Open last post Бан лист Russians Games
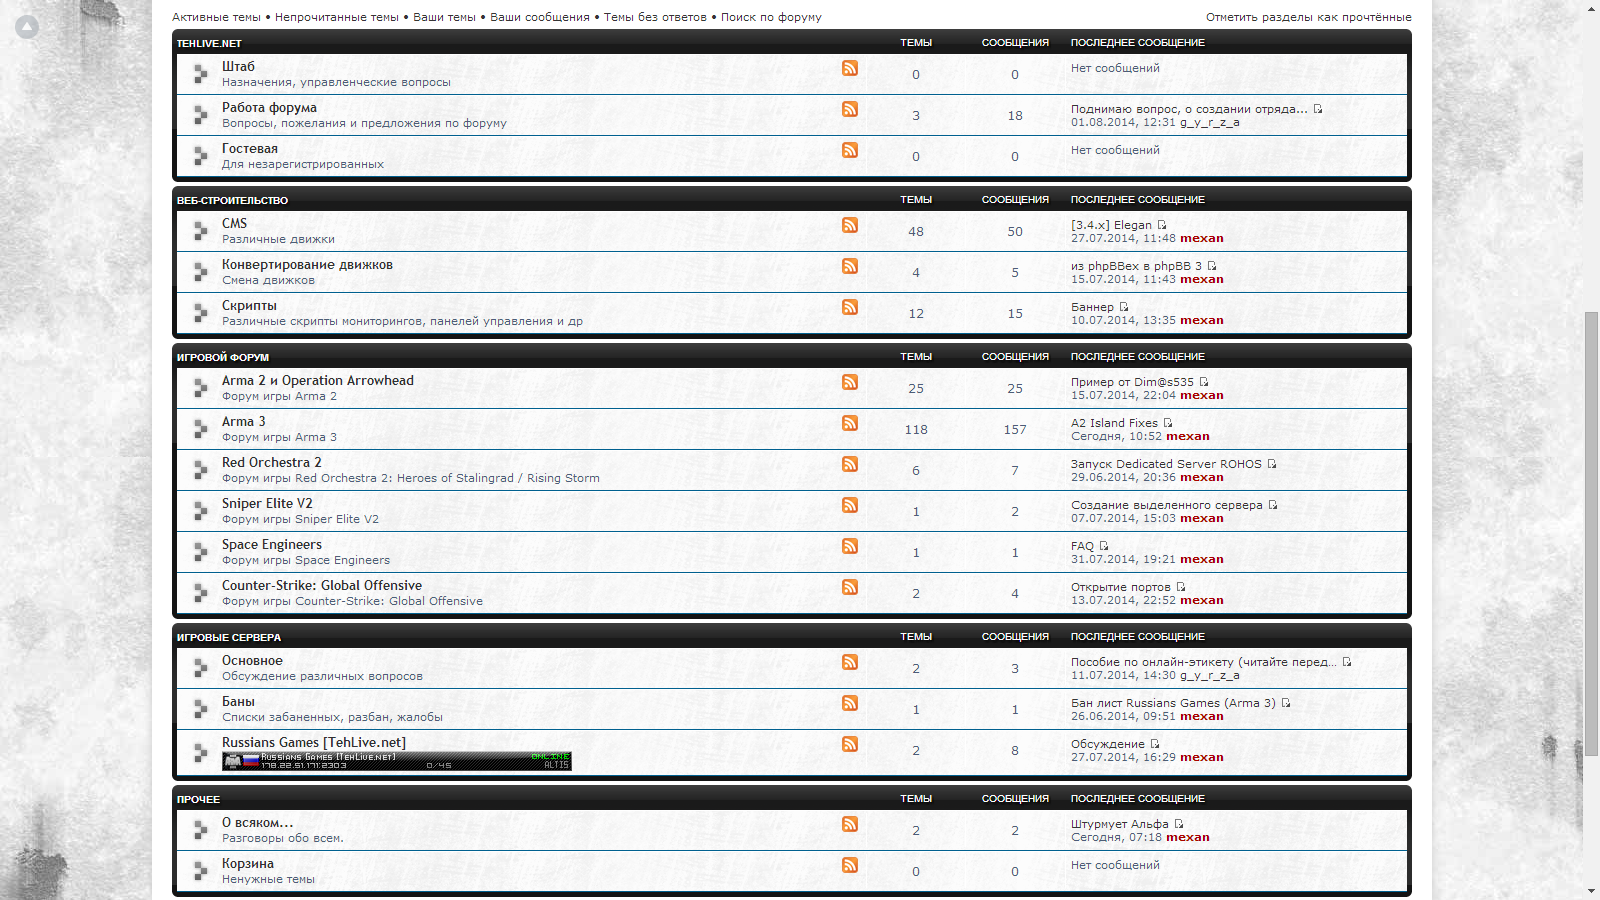This screenshot has width=1600, height=900. coord(1173,703)
